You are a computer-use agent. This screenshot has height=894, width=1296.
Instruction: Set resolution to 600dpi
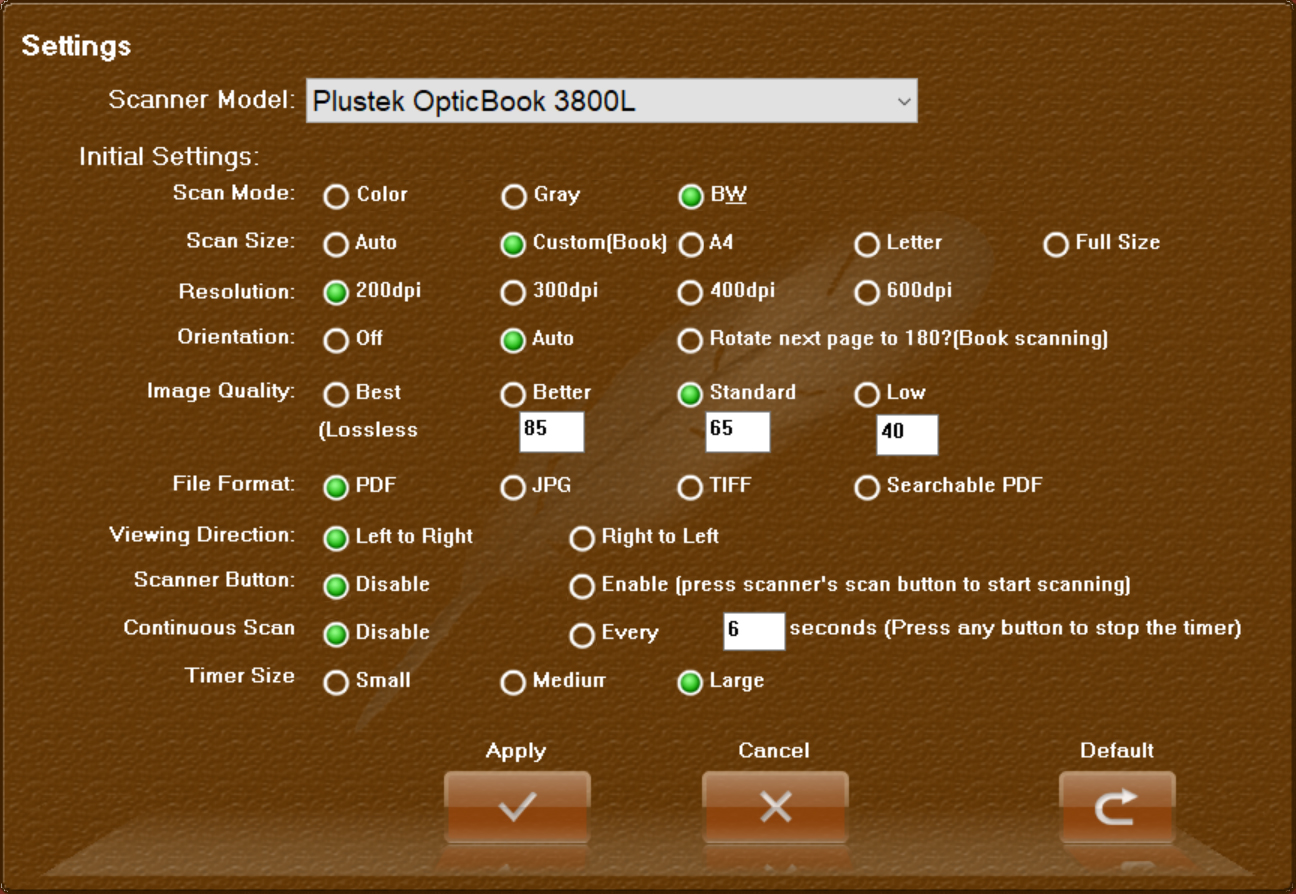coord(865,293)
